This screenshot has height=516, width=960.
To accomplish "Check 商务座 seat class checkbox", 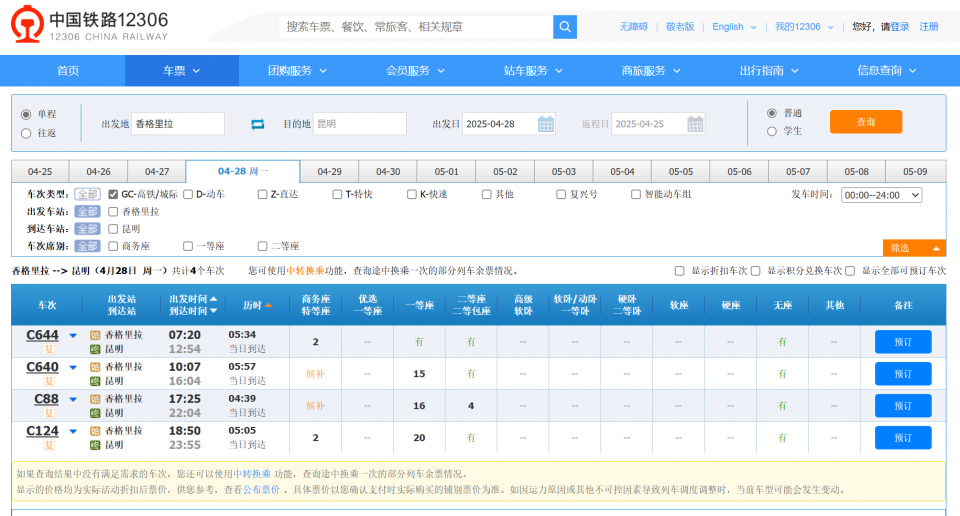I will (113, 246).
